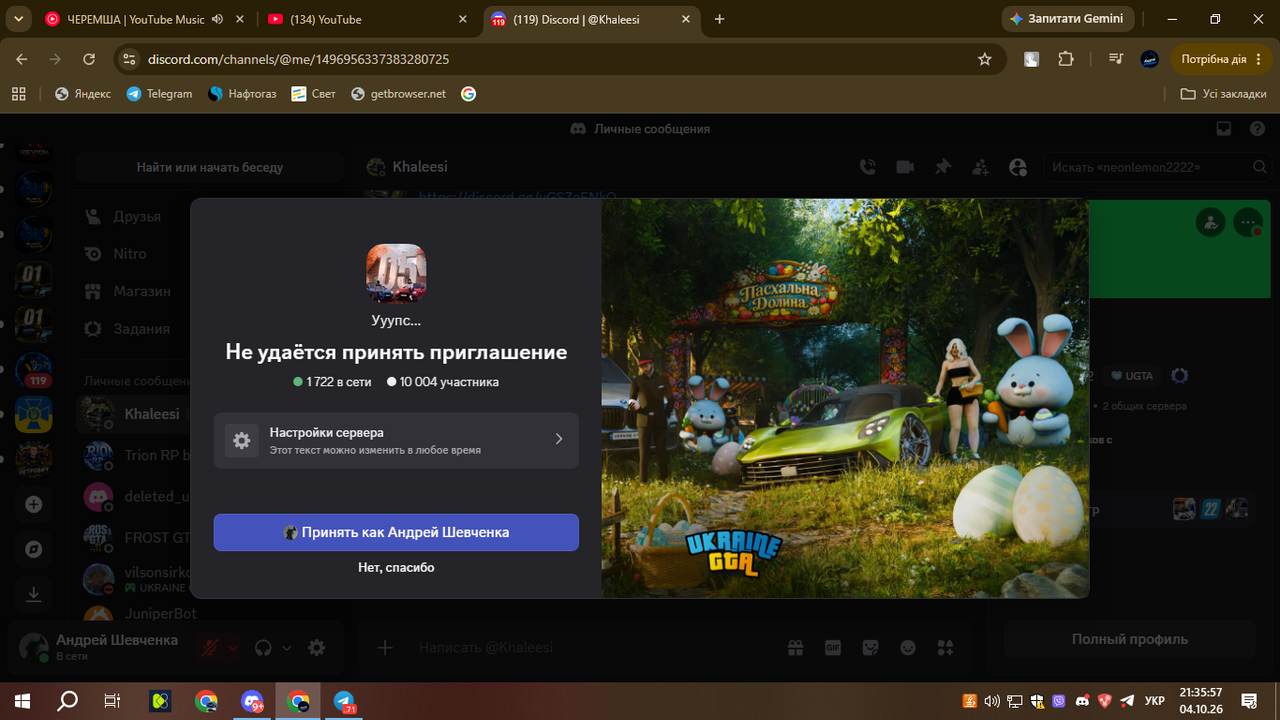Unmute the microphone in Discord user panel
Screen dimensions: 1280x720
point(210,648)
